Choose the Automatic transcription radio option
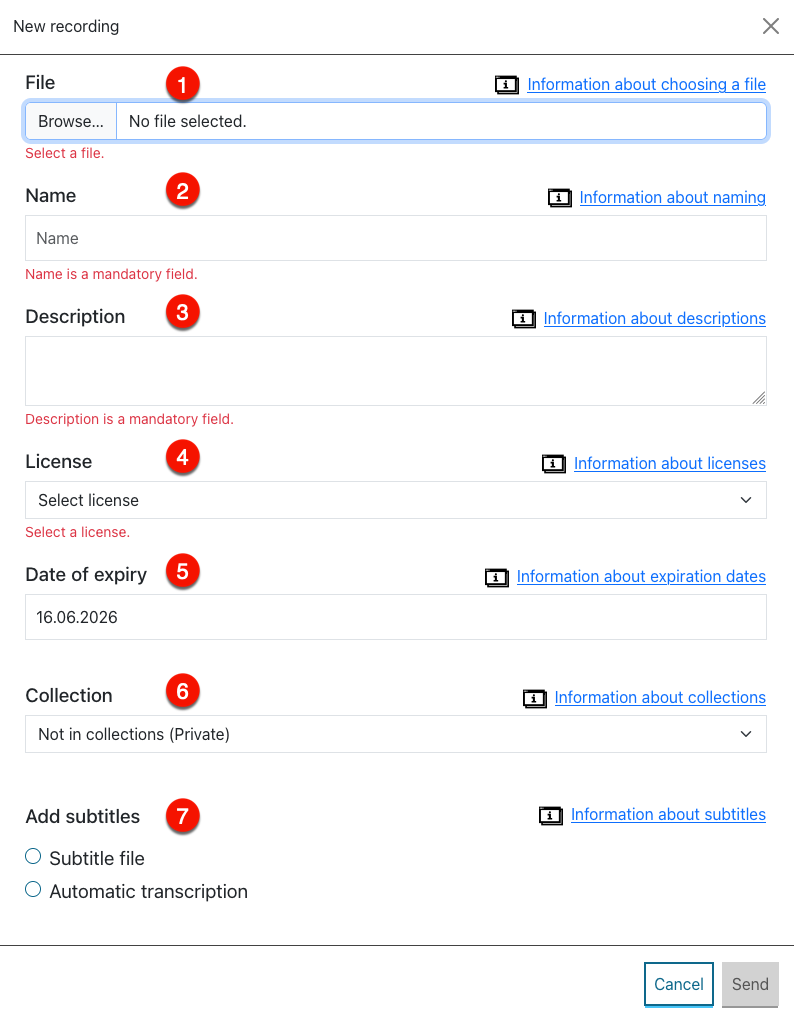Screen dimensions: 794x1022 [33, 889]
